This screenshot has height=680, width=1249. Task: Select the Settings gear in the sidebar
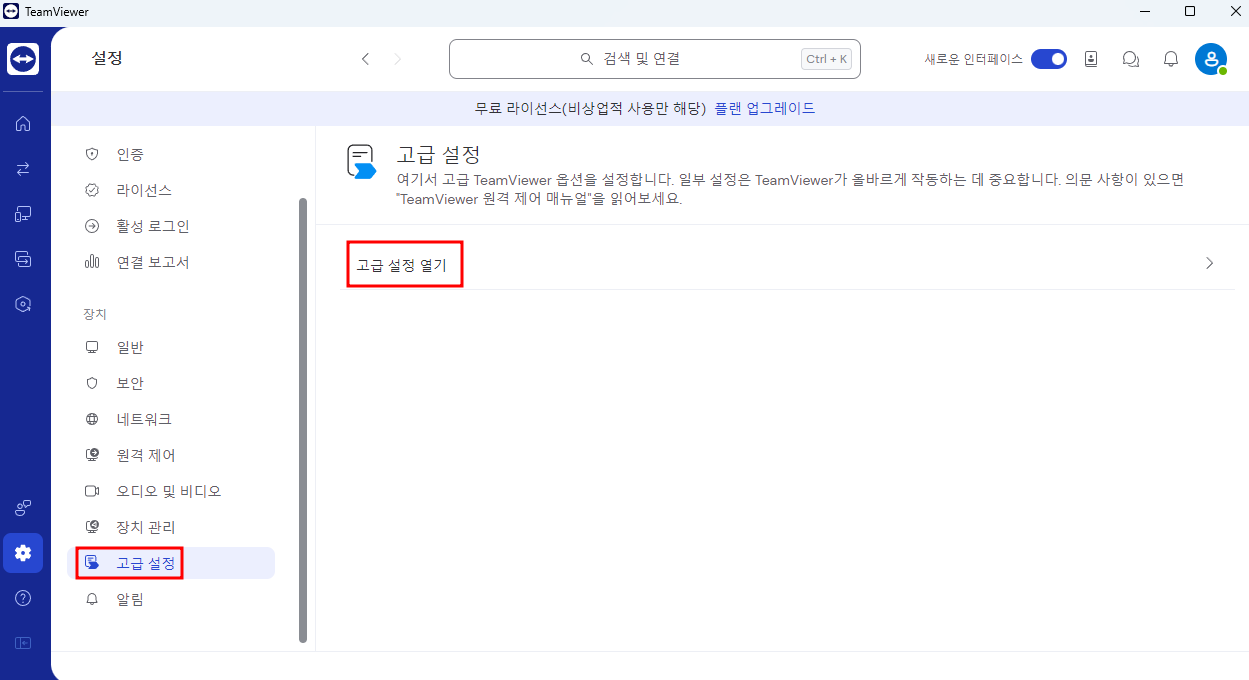coord(23,553)
